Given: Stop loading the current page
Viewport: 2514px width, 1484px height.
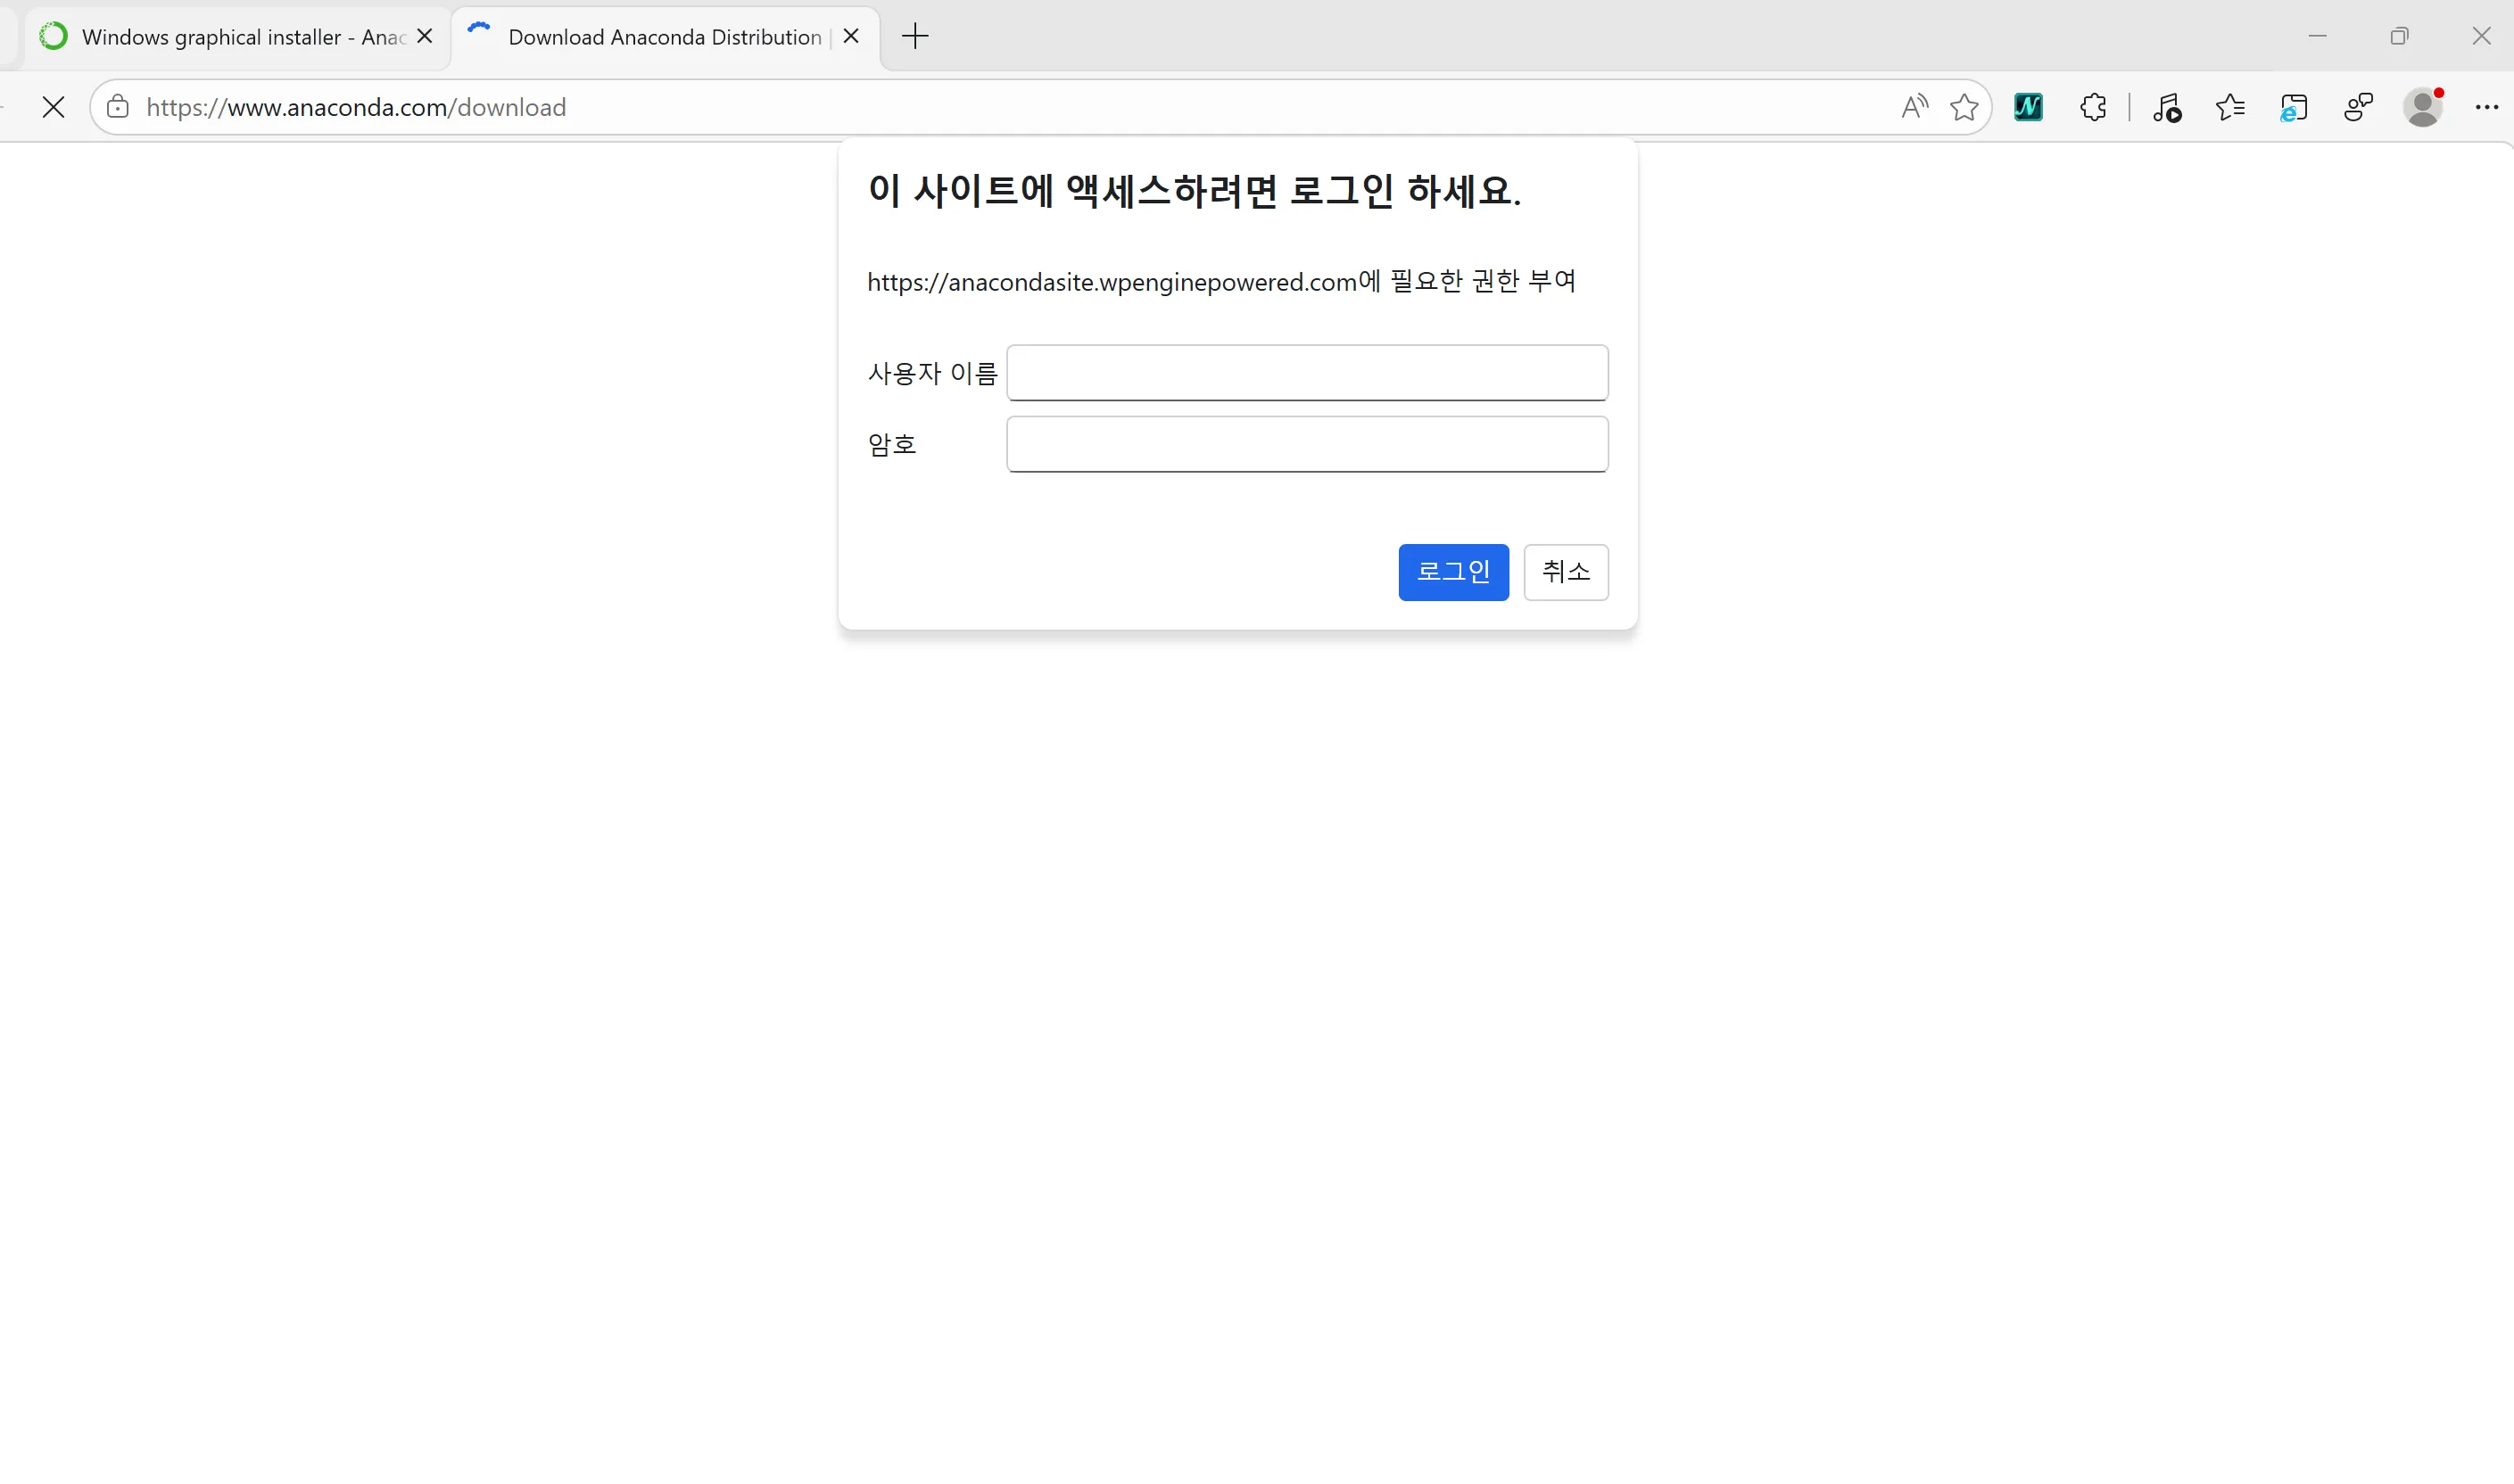Looking at the screenshot, I should (x=53, y=107).
